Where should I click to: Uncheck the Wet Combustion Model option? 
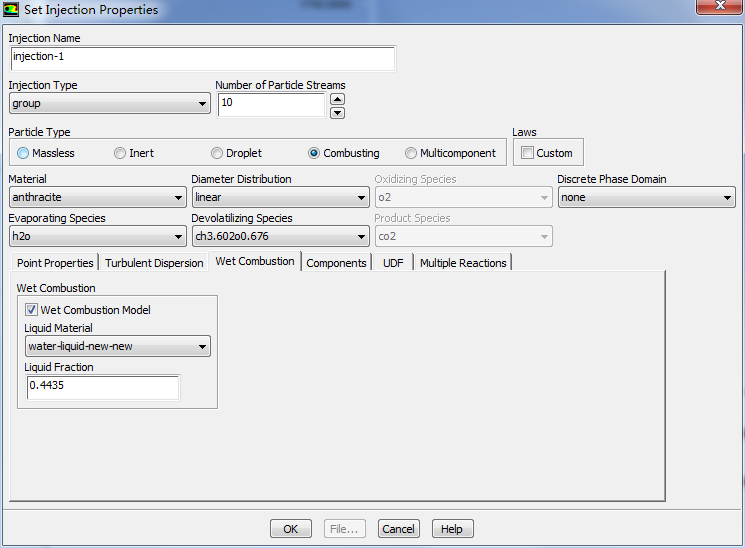tap(32, 310)
